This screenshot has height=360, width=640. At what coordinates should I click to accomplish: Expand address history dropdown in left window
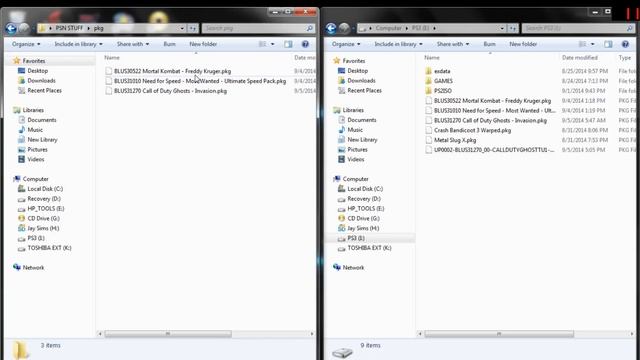tap(182, 28)
